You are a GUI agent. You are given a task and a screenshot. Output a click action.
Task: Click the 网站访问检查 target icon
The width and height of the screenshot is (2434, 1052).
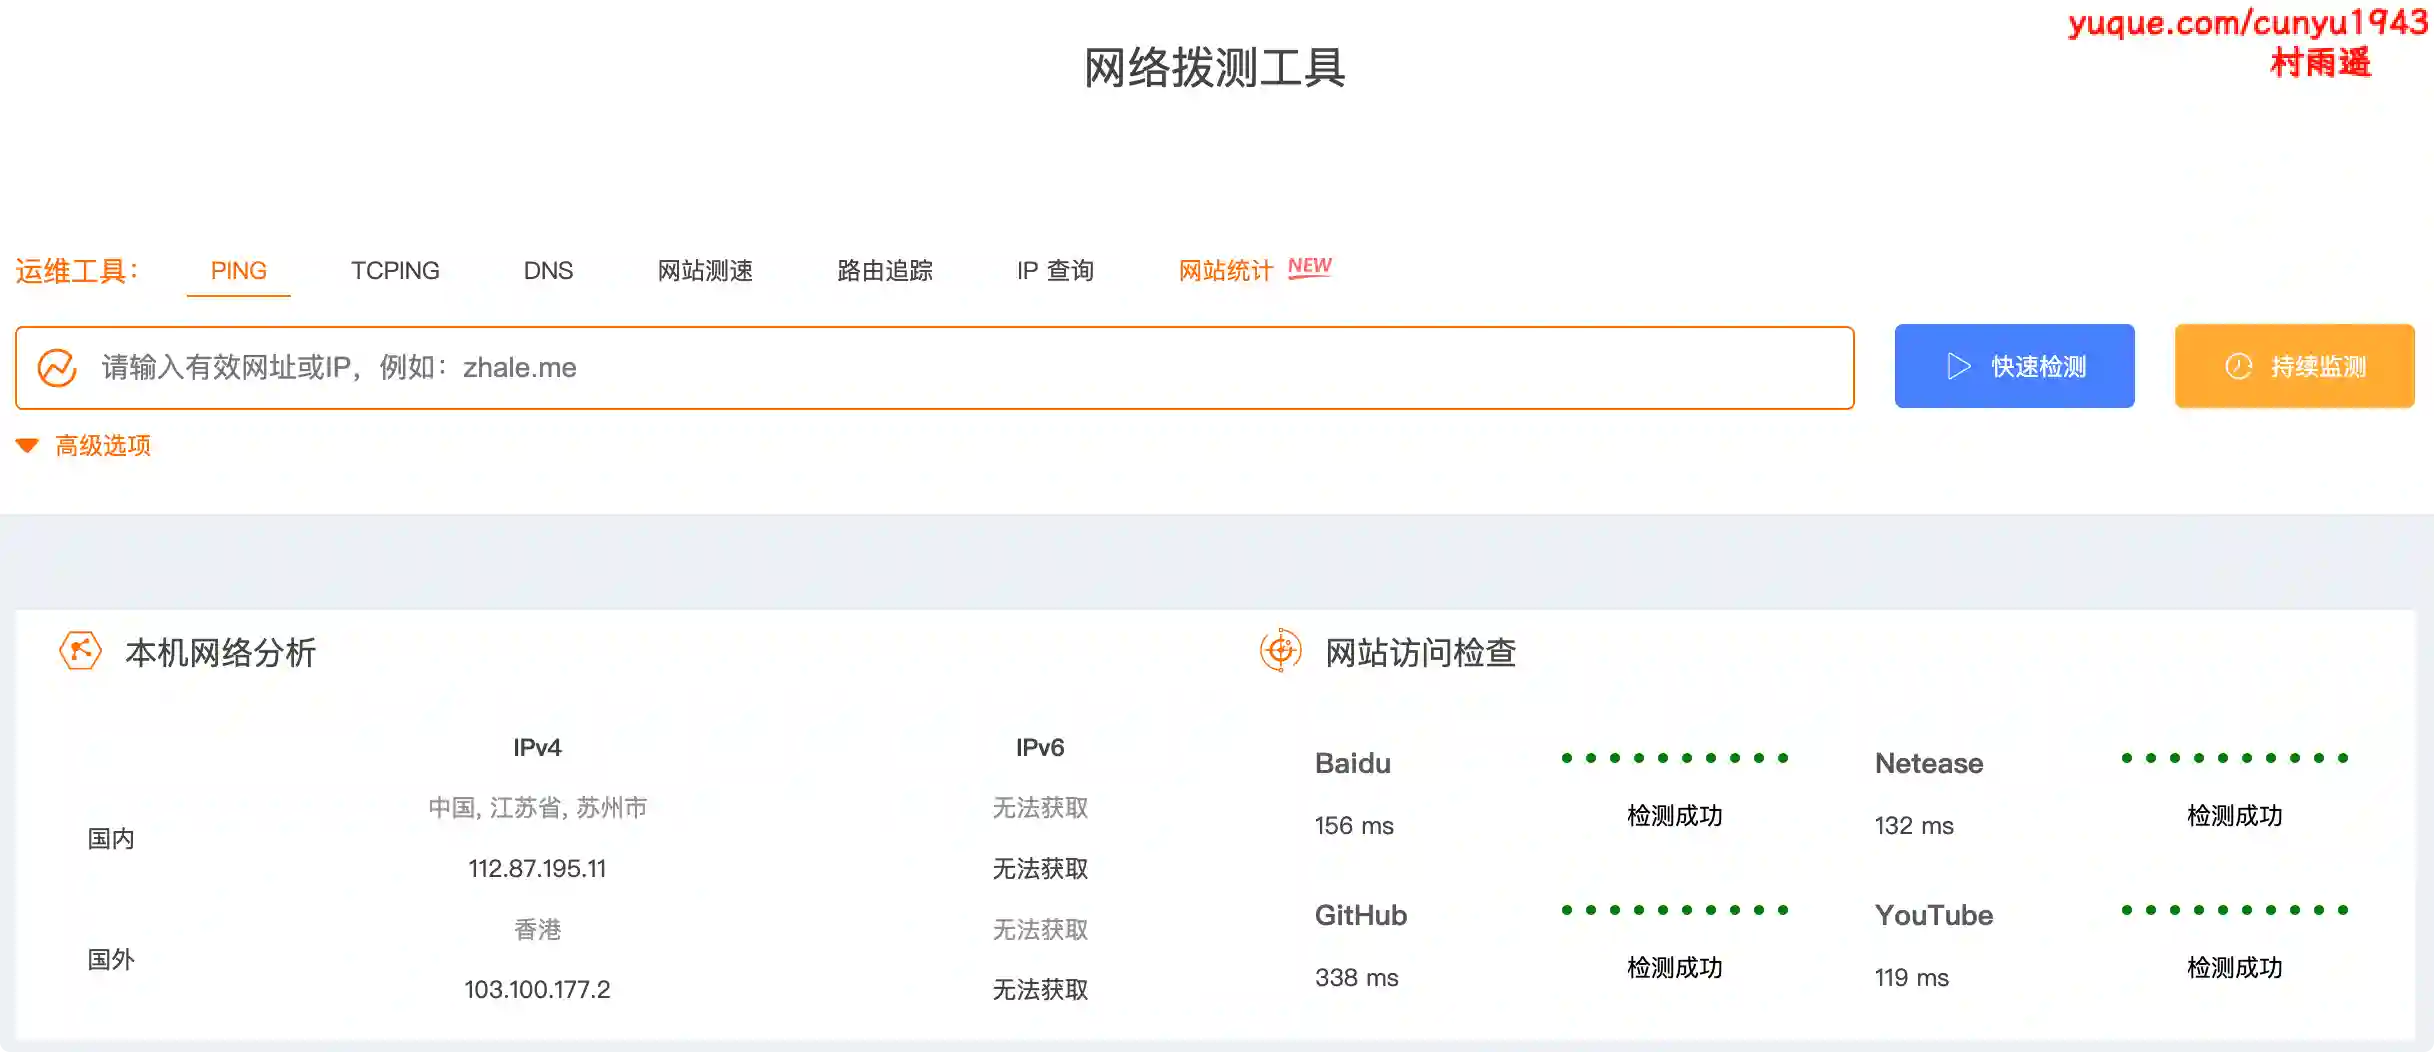click(x=1280, y=651)
